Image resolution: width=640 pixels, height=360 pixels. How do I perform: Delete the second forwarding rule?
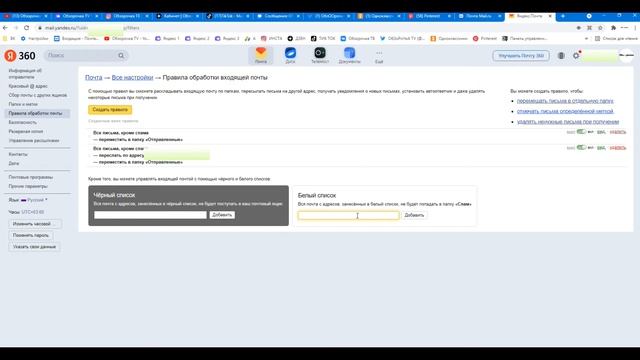[618, 148]
